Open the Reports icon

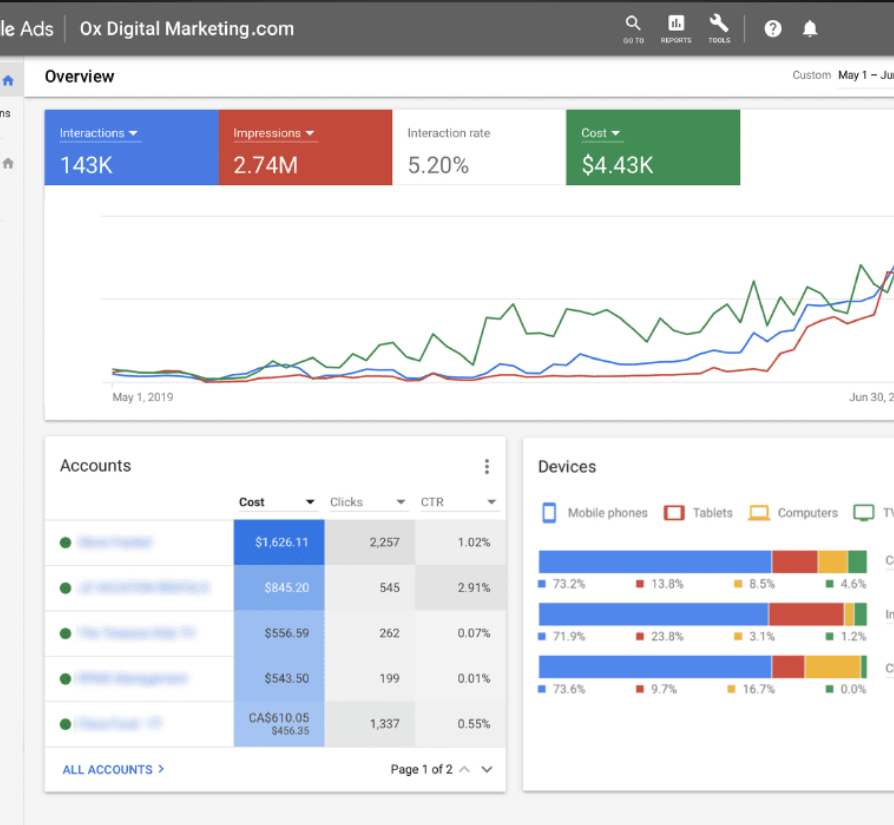tap(676, 25)
